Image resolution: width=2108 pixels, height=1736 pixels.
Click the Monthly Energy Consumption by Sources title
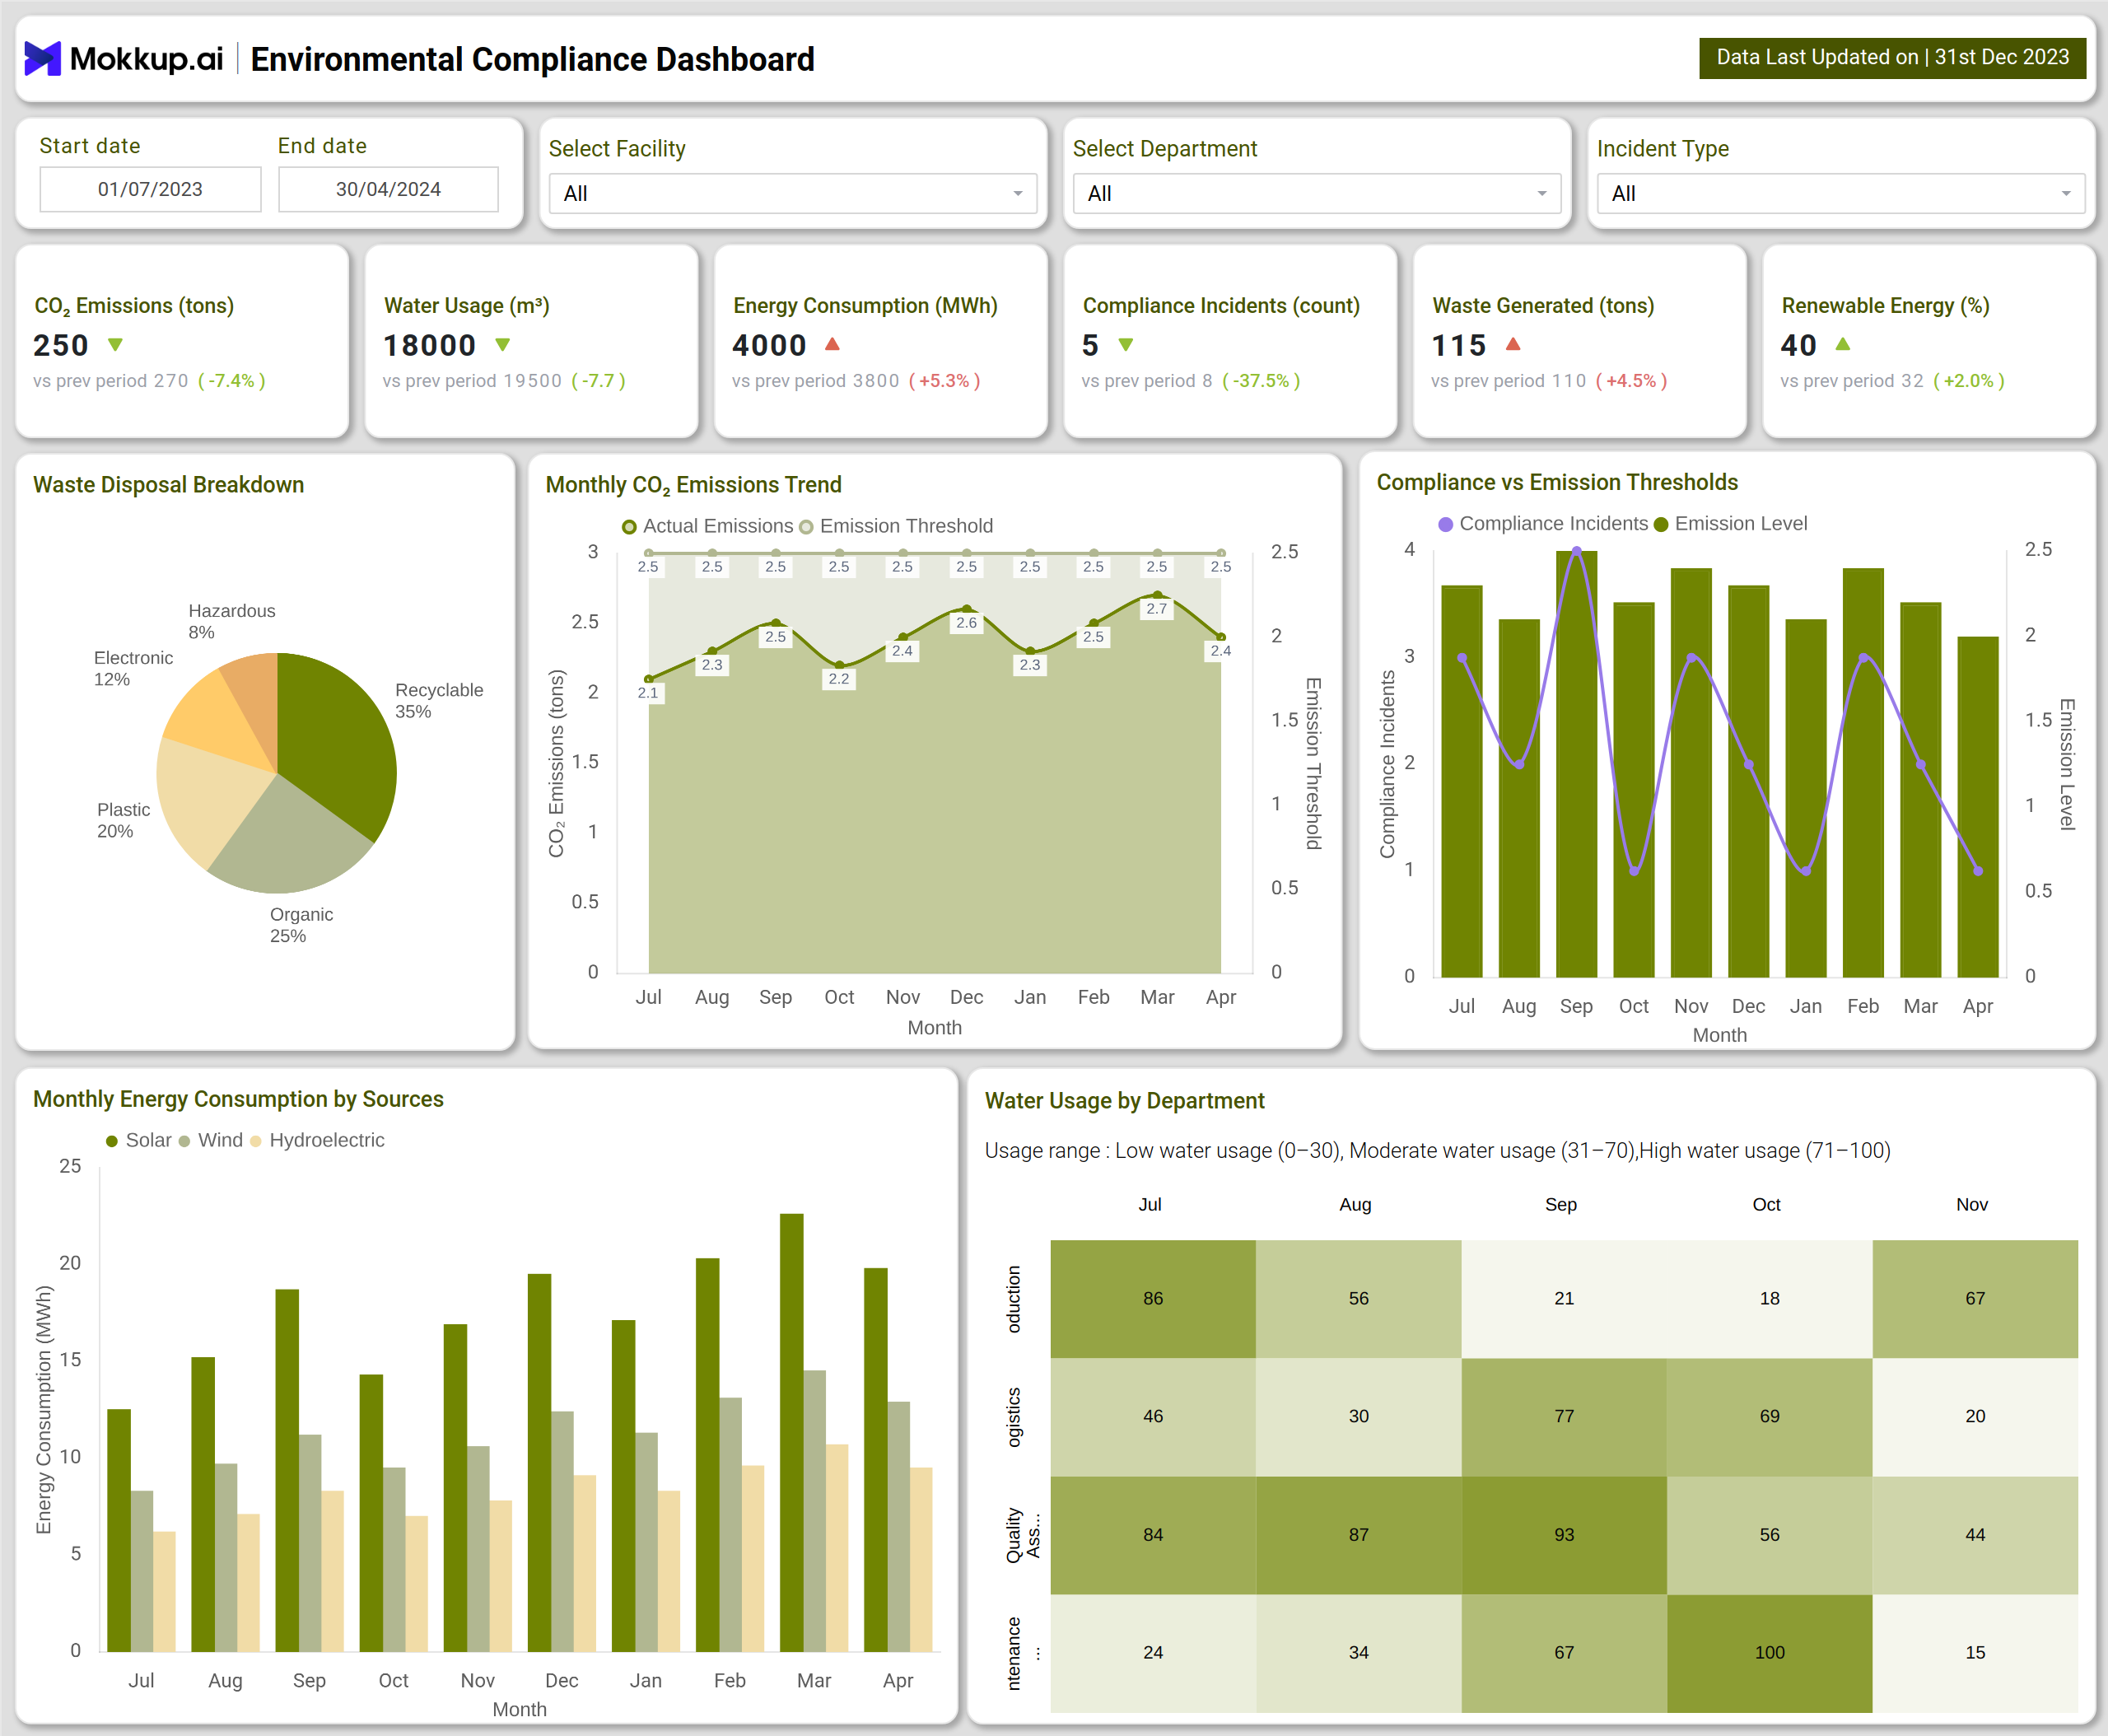238,1099
